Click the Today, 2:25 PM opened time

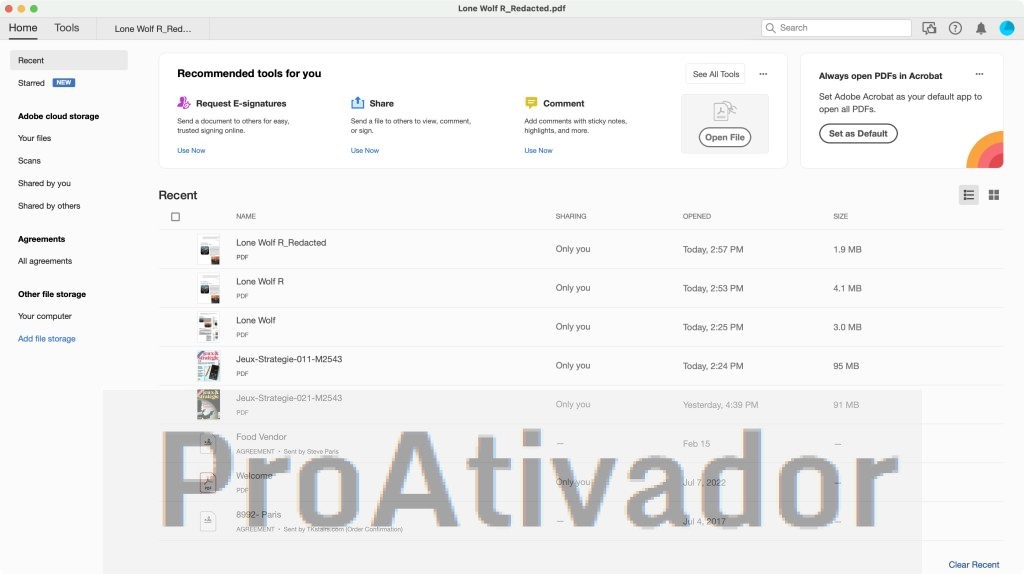[713, 327]
